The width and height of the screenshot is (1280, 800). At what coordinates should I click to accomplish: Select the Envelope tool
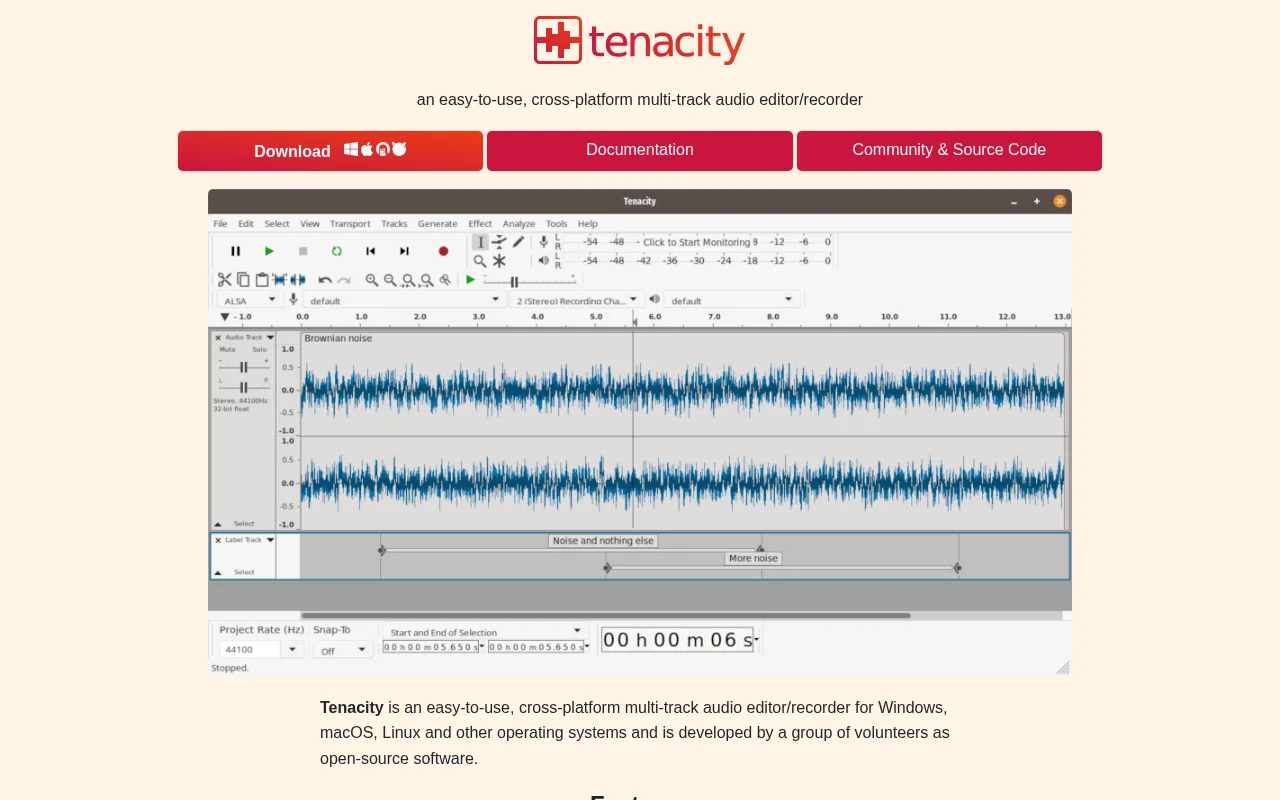click(499, 242)
